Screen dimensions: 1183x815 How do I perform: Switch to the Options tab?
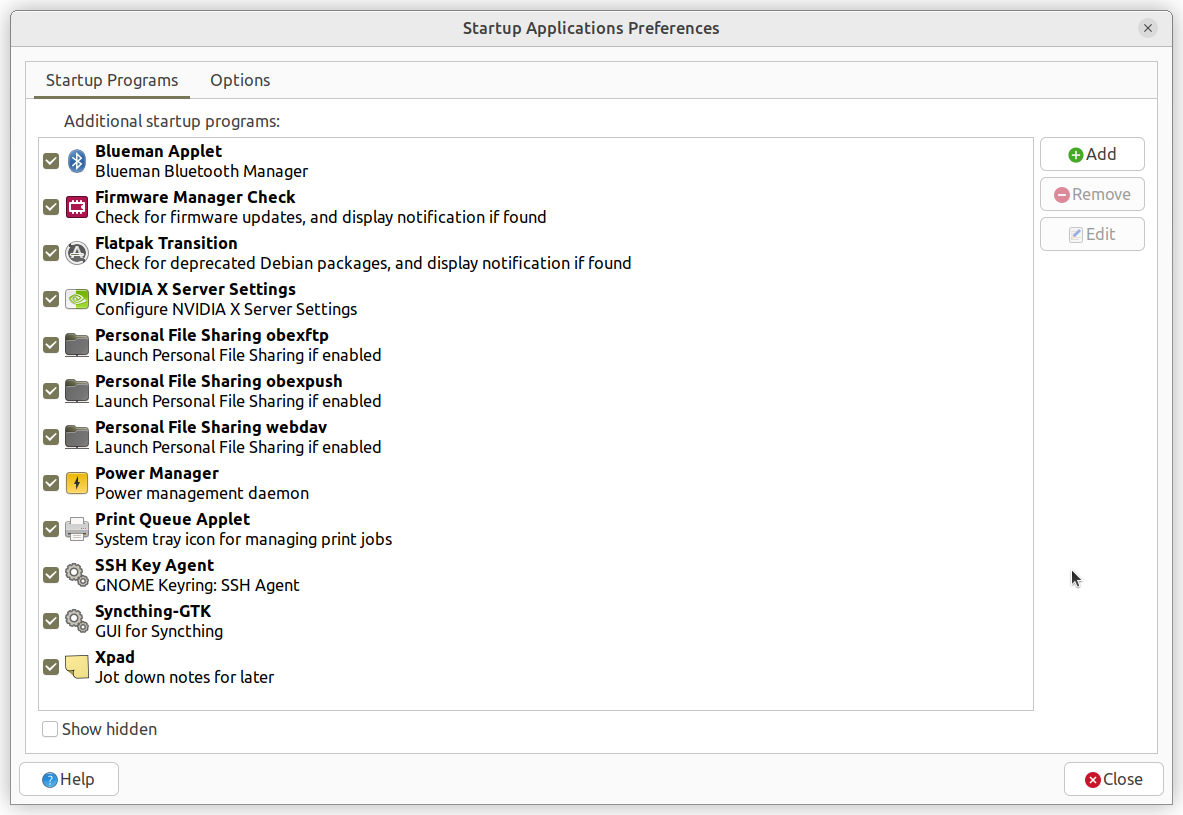point(240,80)
